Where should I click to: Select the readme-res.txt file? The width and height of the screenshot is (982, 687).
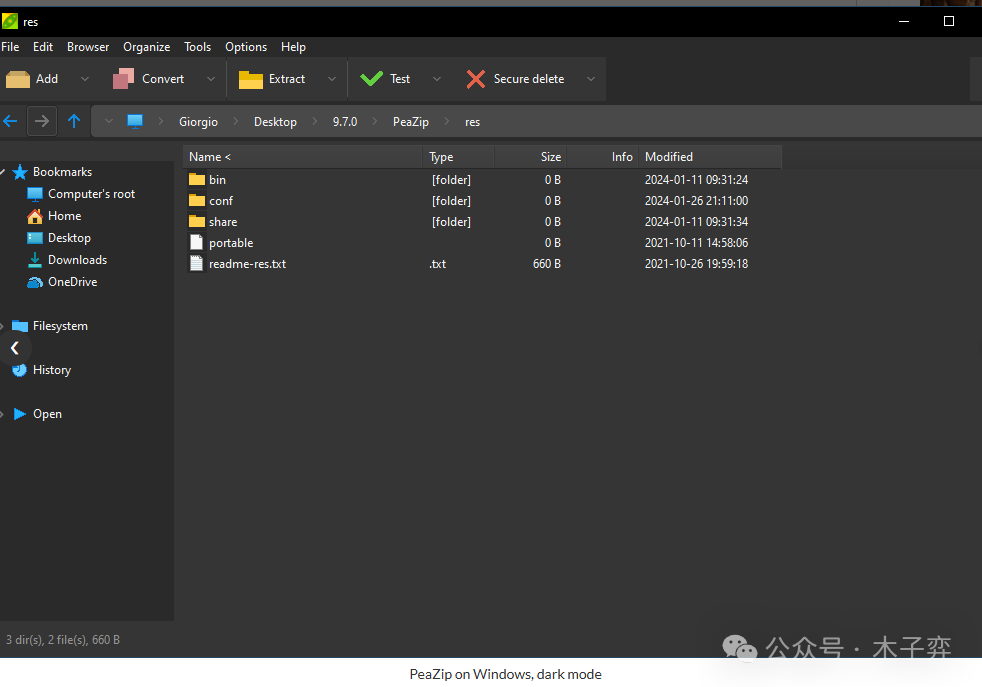coord(247,264)
